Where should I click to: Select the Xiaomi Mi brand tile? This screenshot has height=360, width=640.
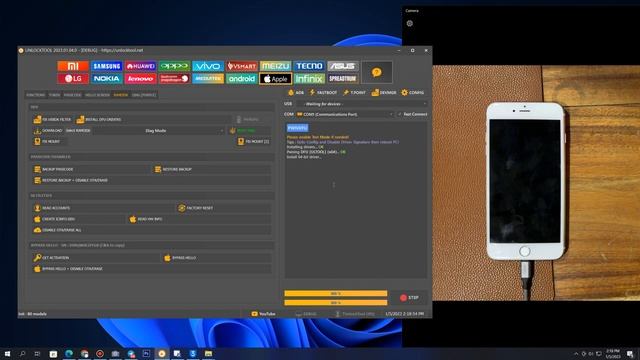click(73, 66)
